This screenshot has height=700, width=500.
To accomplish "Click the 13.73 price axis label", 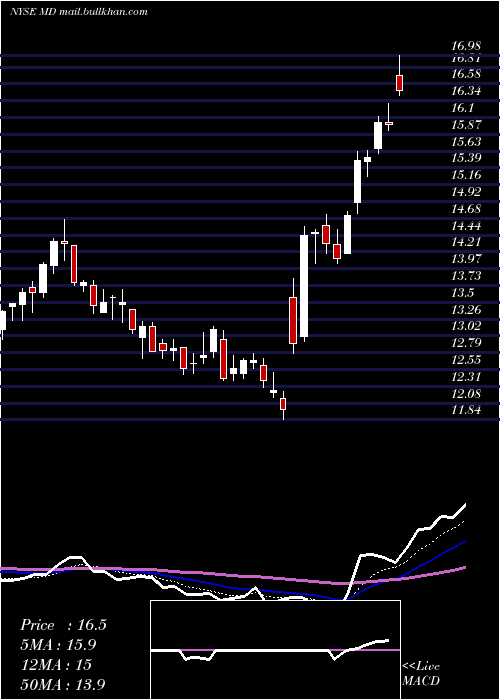I will (x=466, y=276).
